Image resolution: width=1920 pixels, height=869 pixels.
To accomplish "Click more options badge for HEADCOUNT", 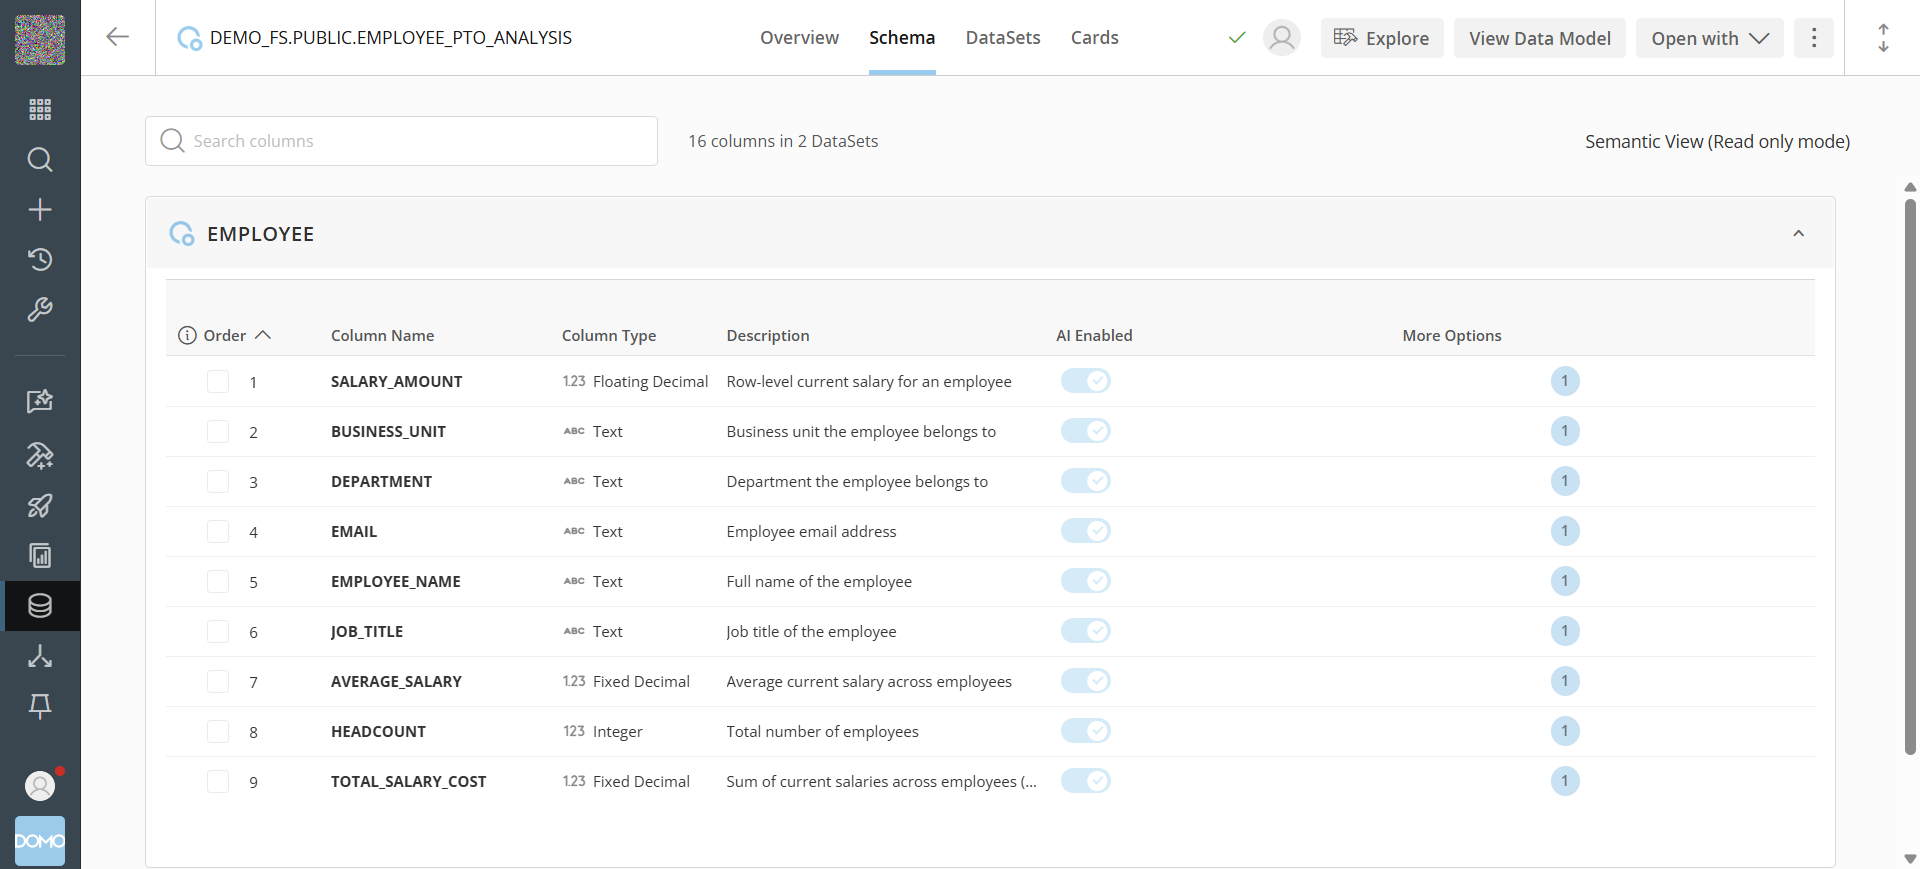I will pos(1564,731).
